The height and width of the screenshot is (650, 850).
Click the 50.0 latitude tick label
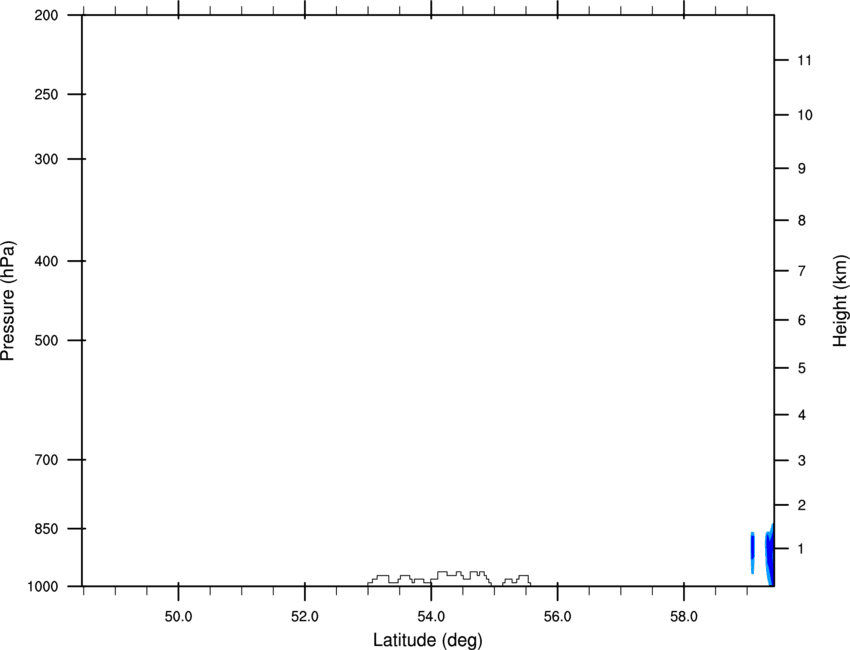pos(178,617)
